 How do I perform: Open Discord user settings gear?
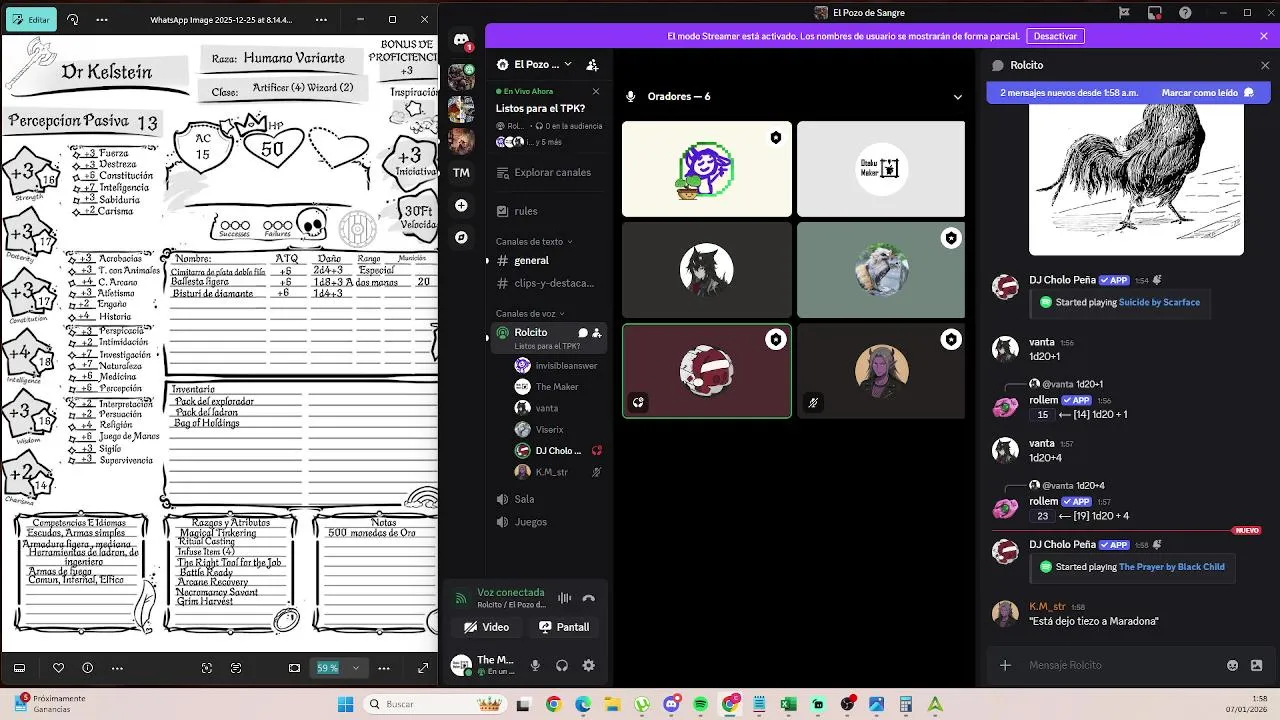click(x=588, y=665)
